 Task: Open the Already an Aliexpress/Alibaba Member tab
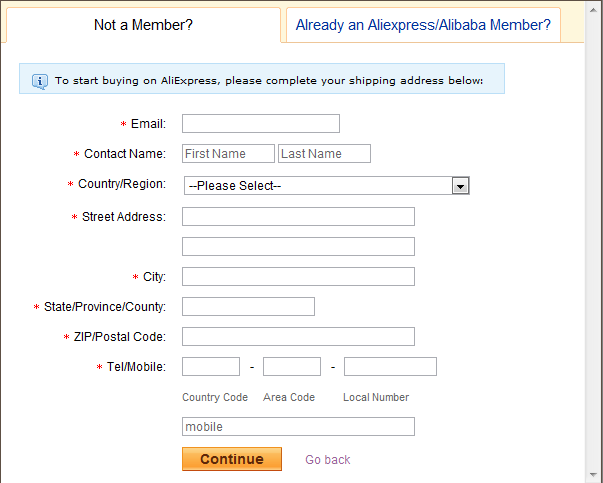[x=423, y=25]
